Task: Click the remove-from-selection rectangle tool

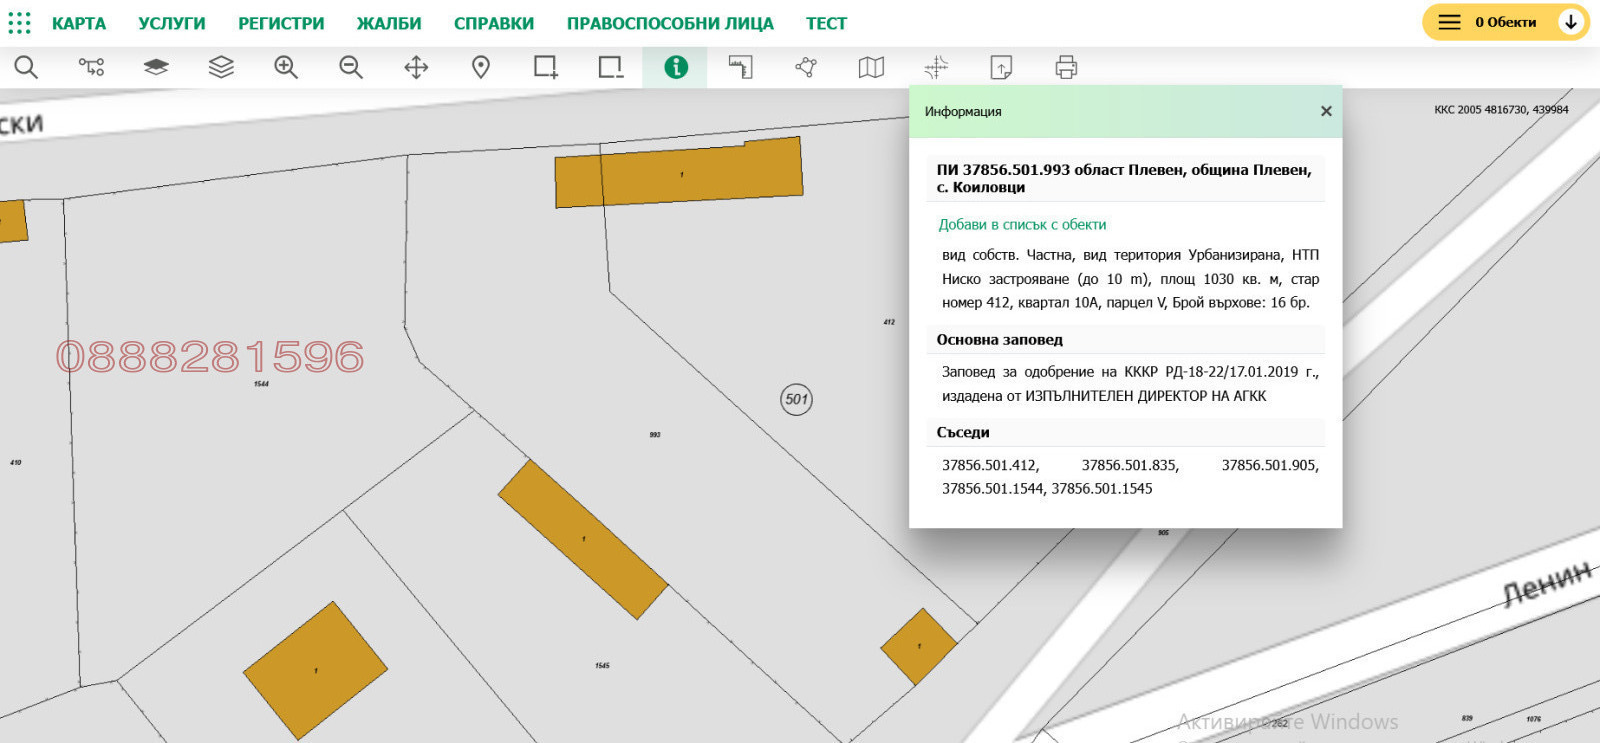Action: coord(610,67)
